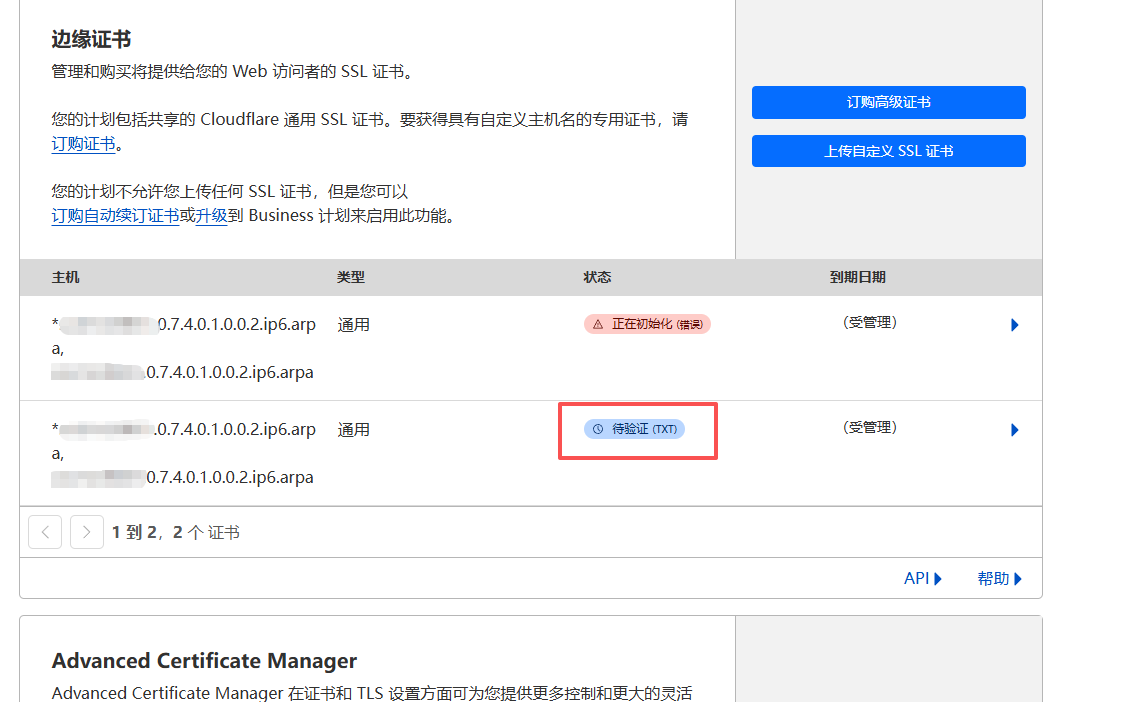Click the 上传自定义 SSL 证书 button
The height and width of the screenshot is (702, 1138).
coord(888,151)
